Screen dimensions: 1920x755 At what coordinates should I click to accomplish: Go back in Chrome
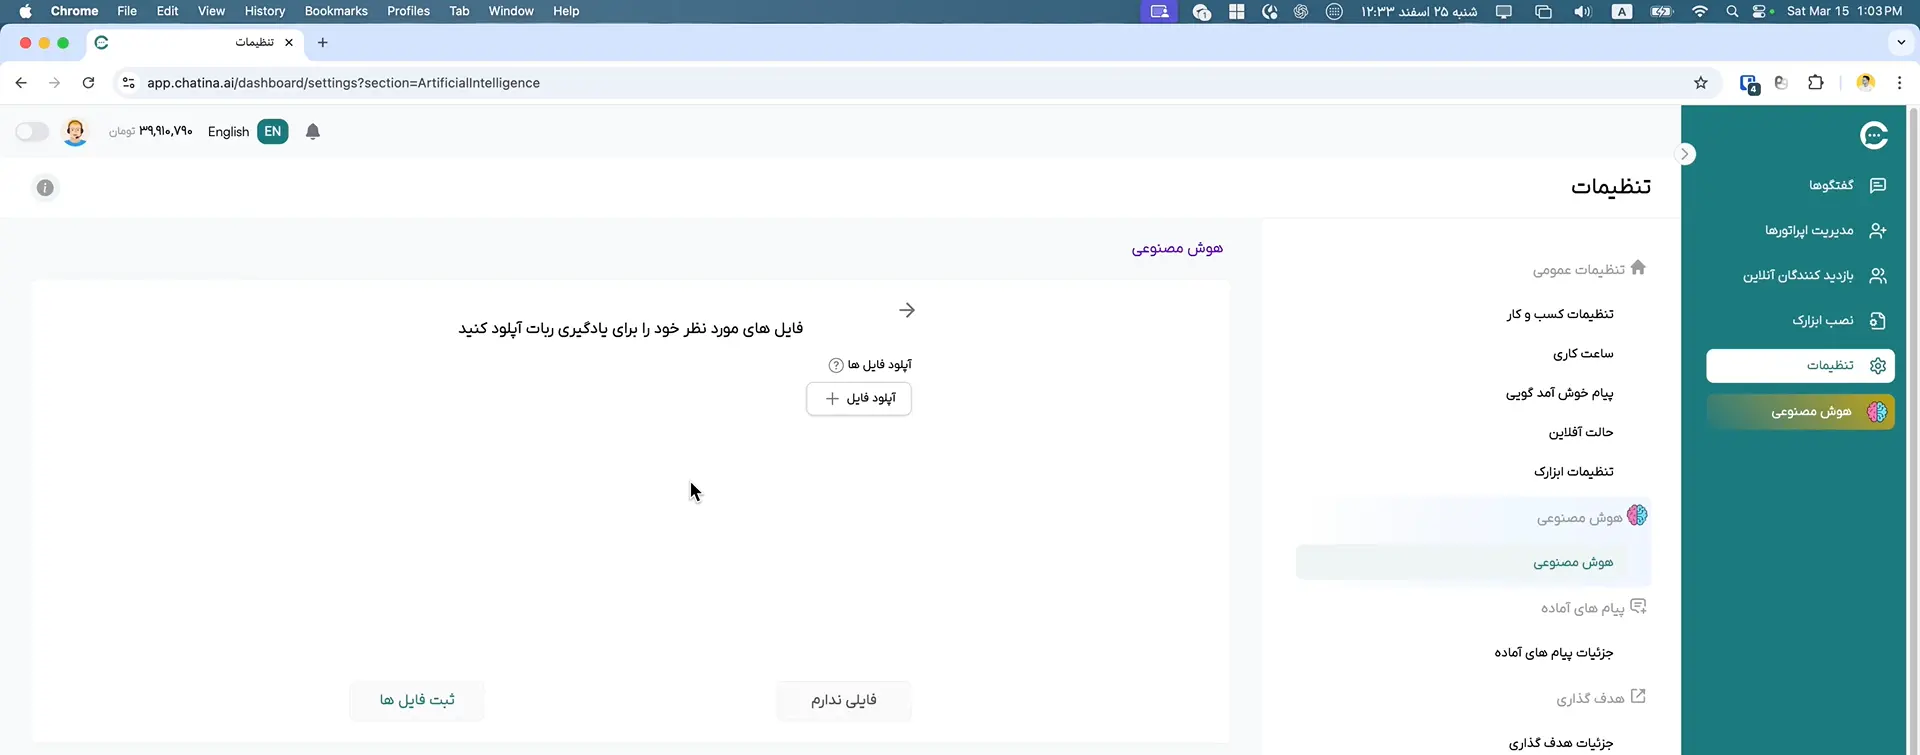coord(21,83)
